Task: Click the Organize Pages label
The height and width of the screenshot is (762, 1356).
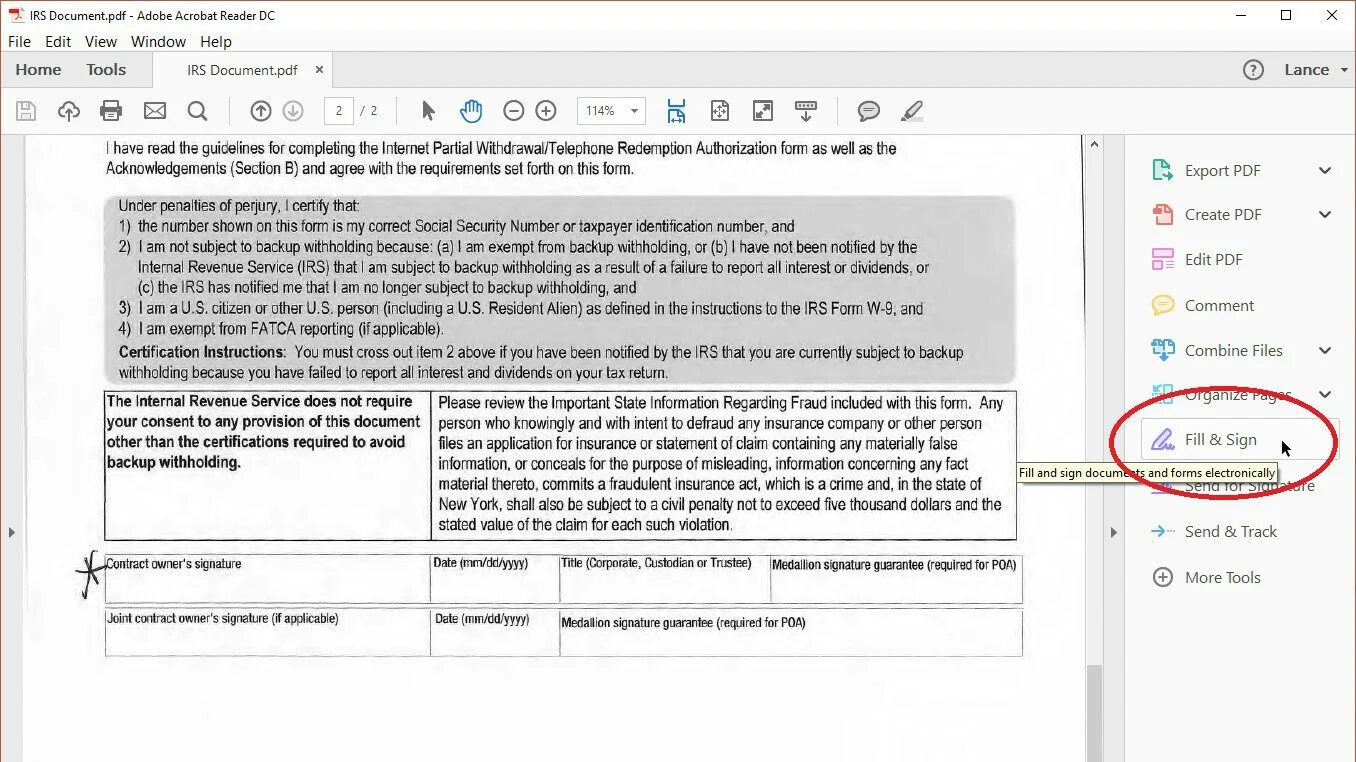Action: (x=1238, y=395)
